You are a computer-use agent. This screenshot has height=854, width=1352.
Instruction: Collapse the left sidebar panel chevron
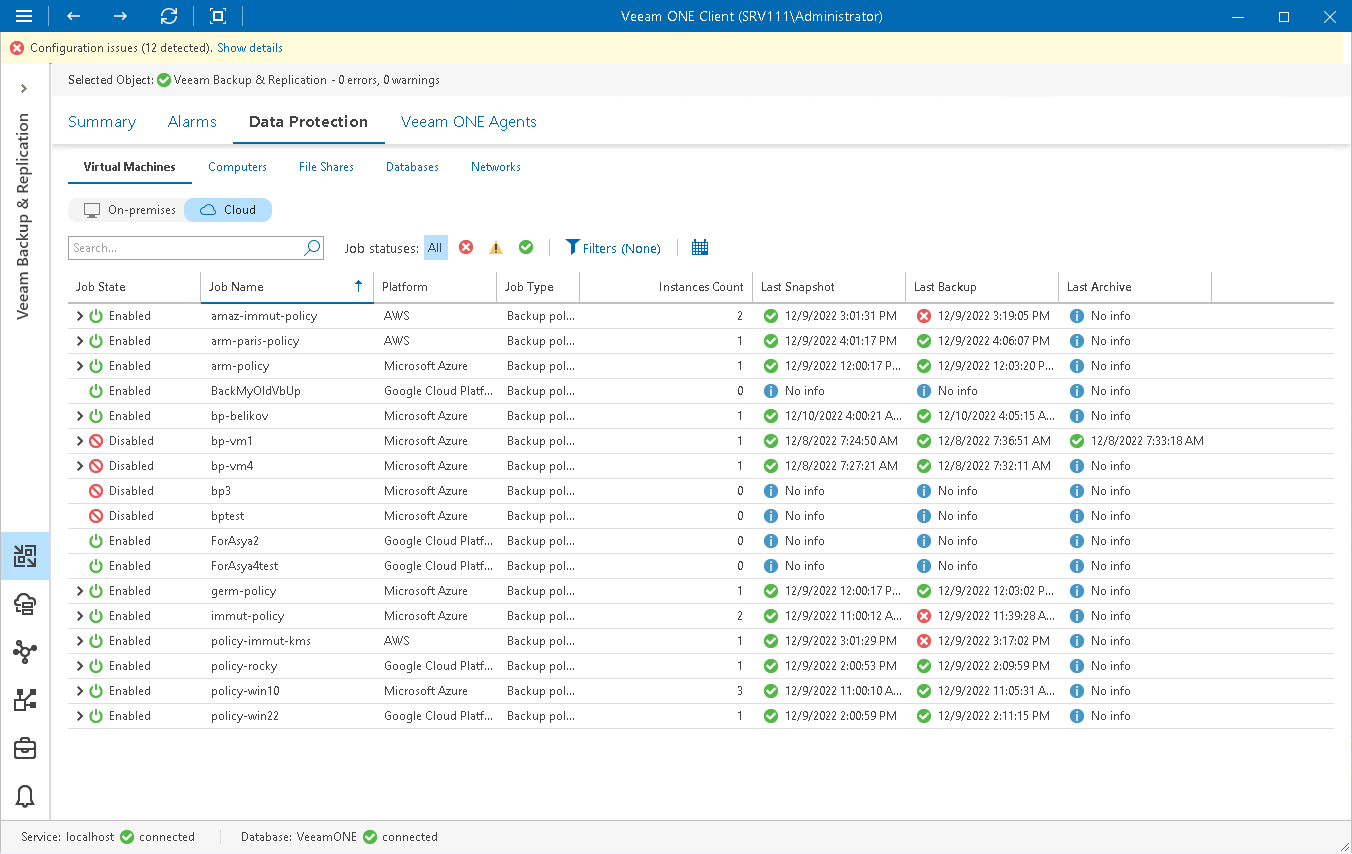click(x=25, y=88)
